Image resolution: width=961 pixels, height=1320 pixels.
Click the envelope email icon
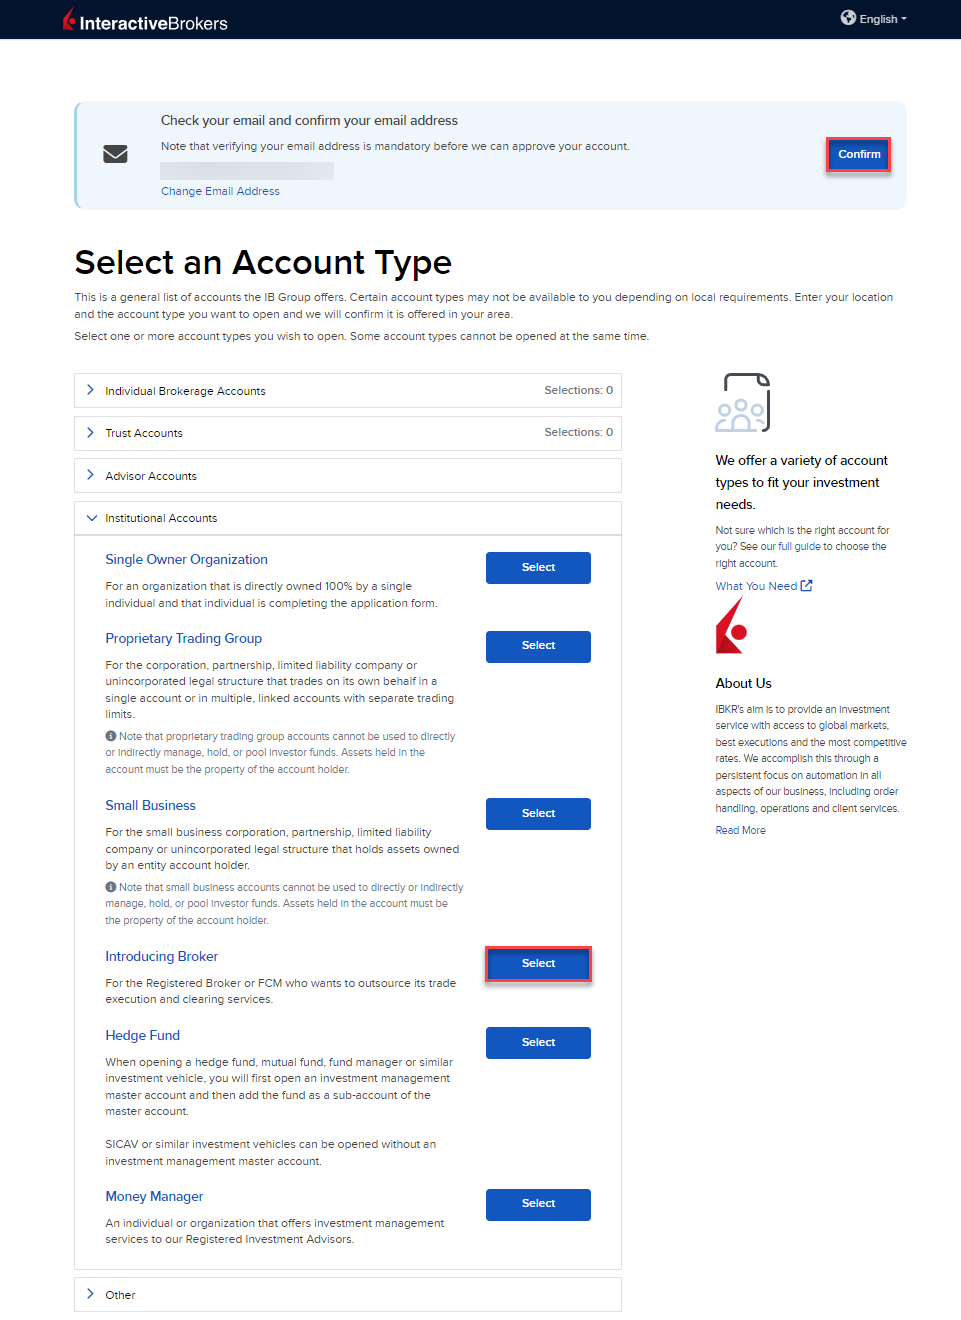(x=115, y=154)
